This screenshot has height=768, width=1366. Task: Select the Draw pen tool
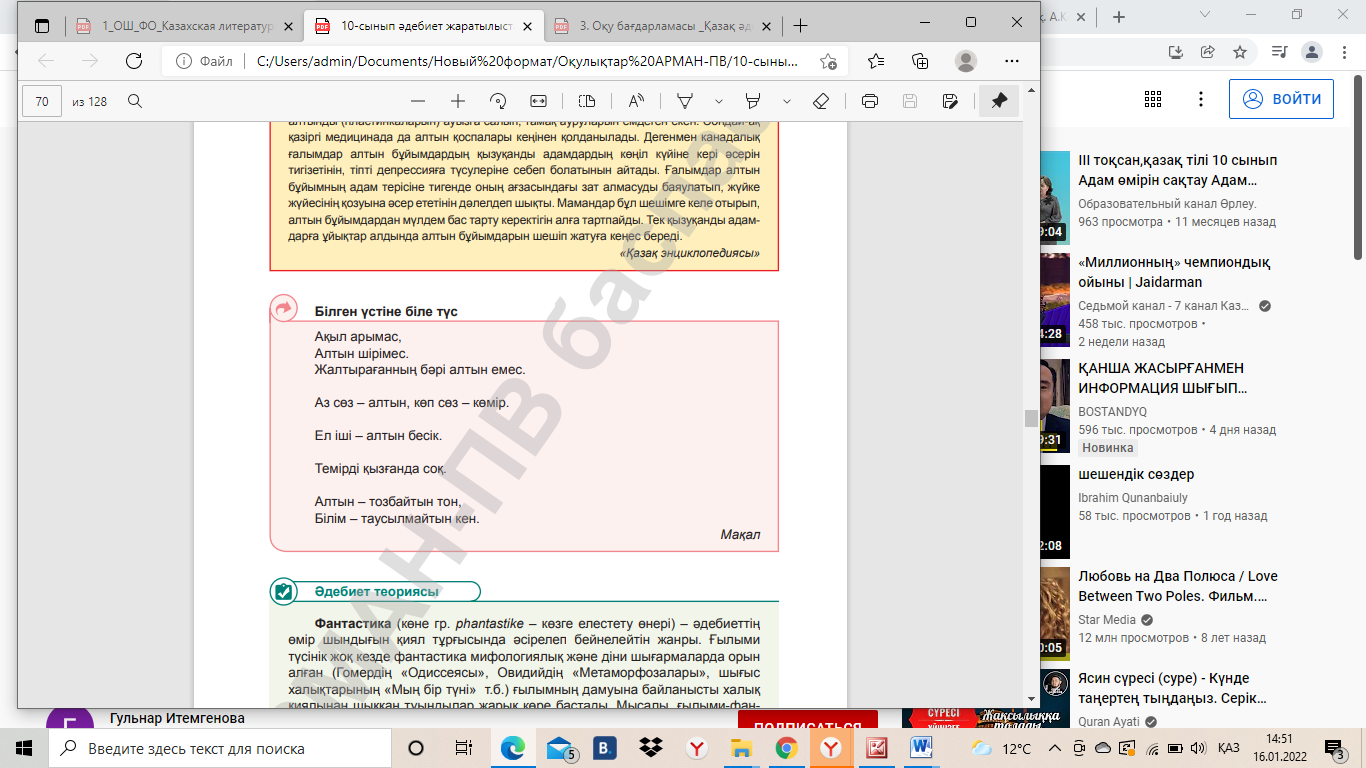(685, 101)
